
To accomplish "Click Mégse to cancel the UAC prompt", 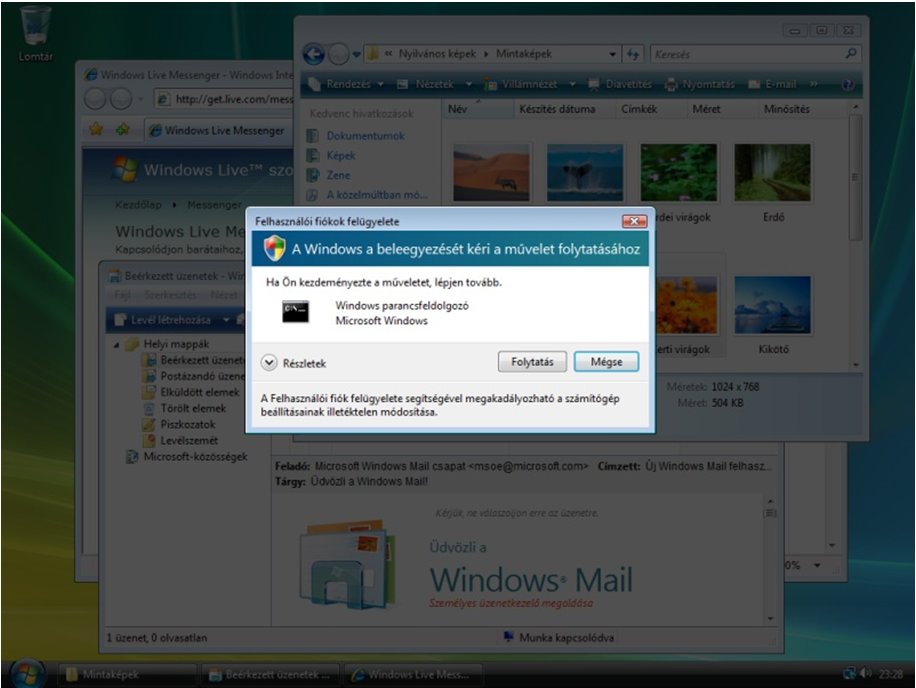I will tap(606, 362).
